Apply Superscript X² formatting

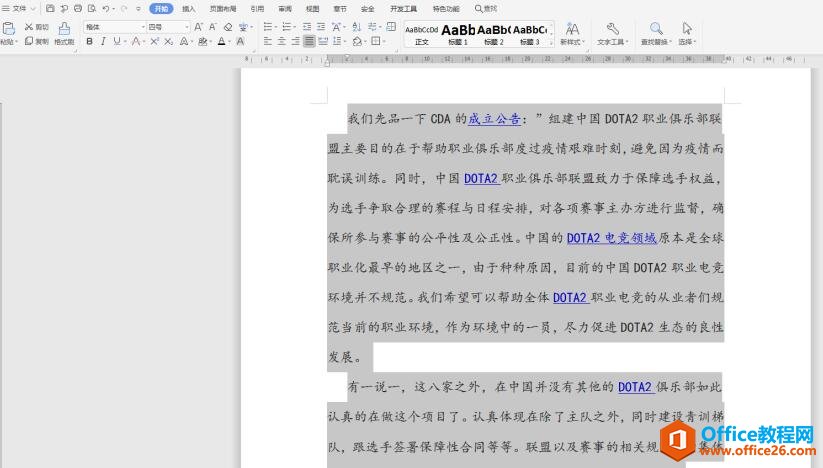[154, 41]
